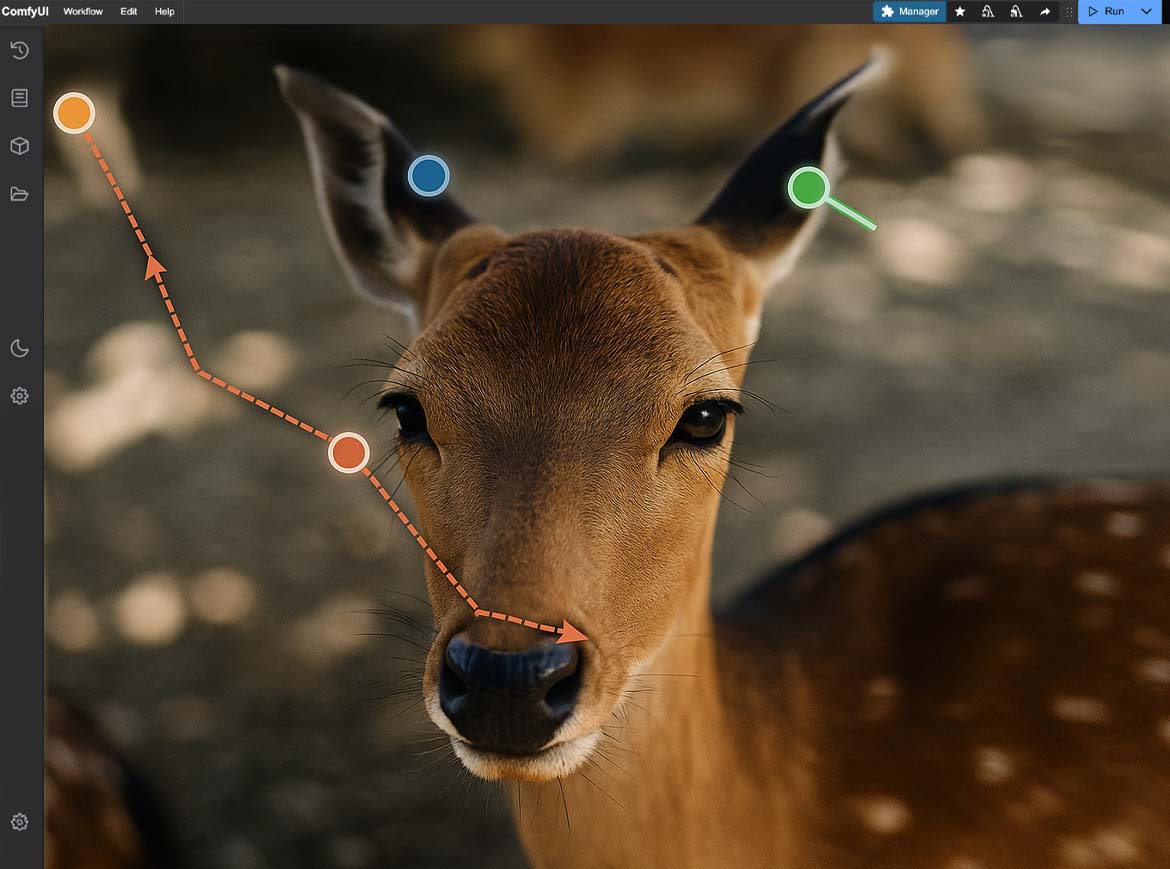Click the dotted drag handle beside Run

[1069, 11]
